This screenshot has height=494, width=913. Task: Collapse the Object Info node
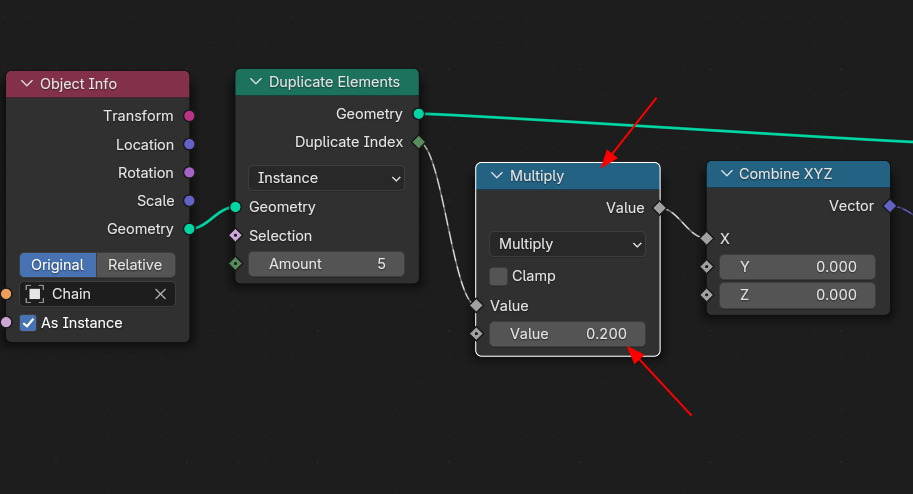[27, 83]
